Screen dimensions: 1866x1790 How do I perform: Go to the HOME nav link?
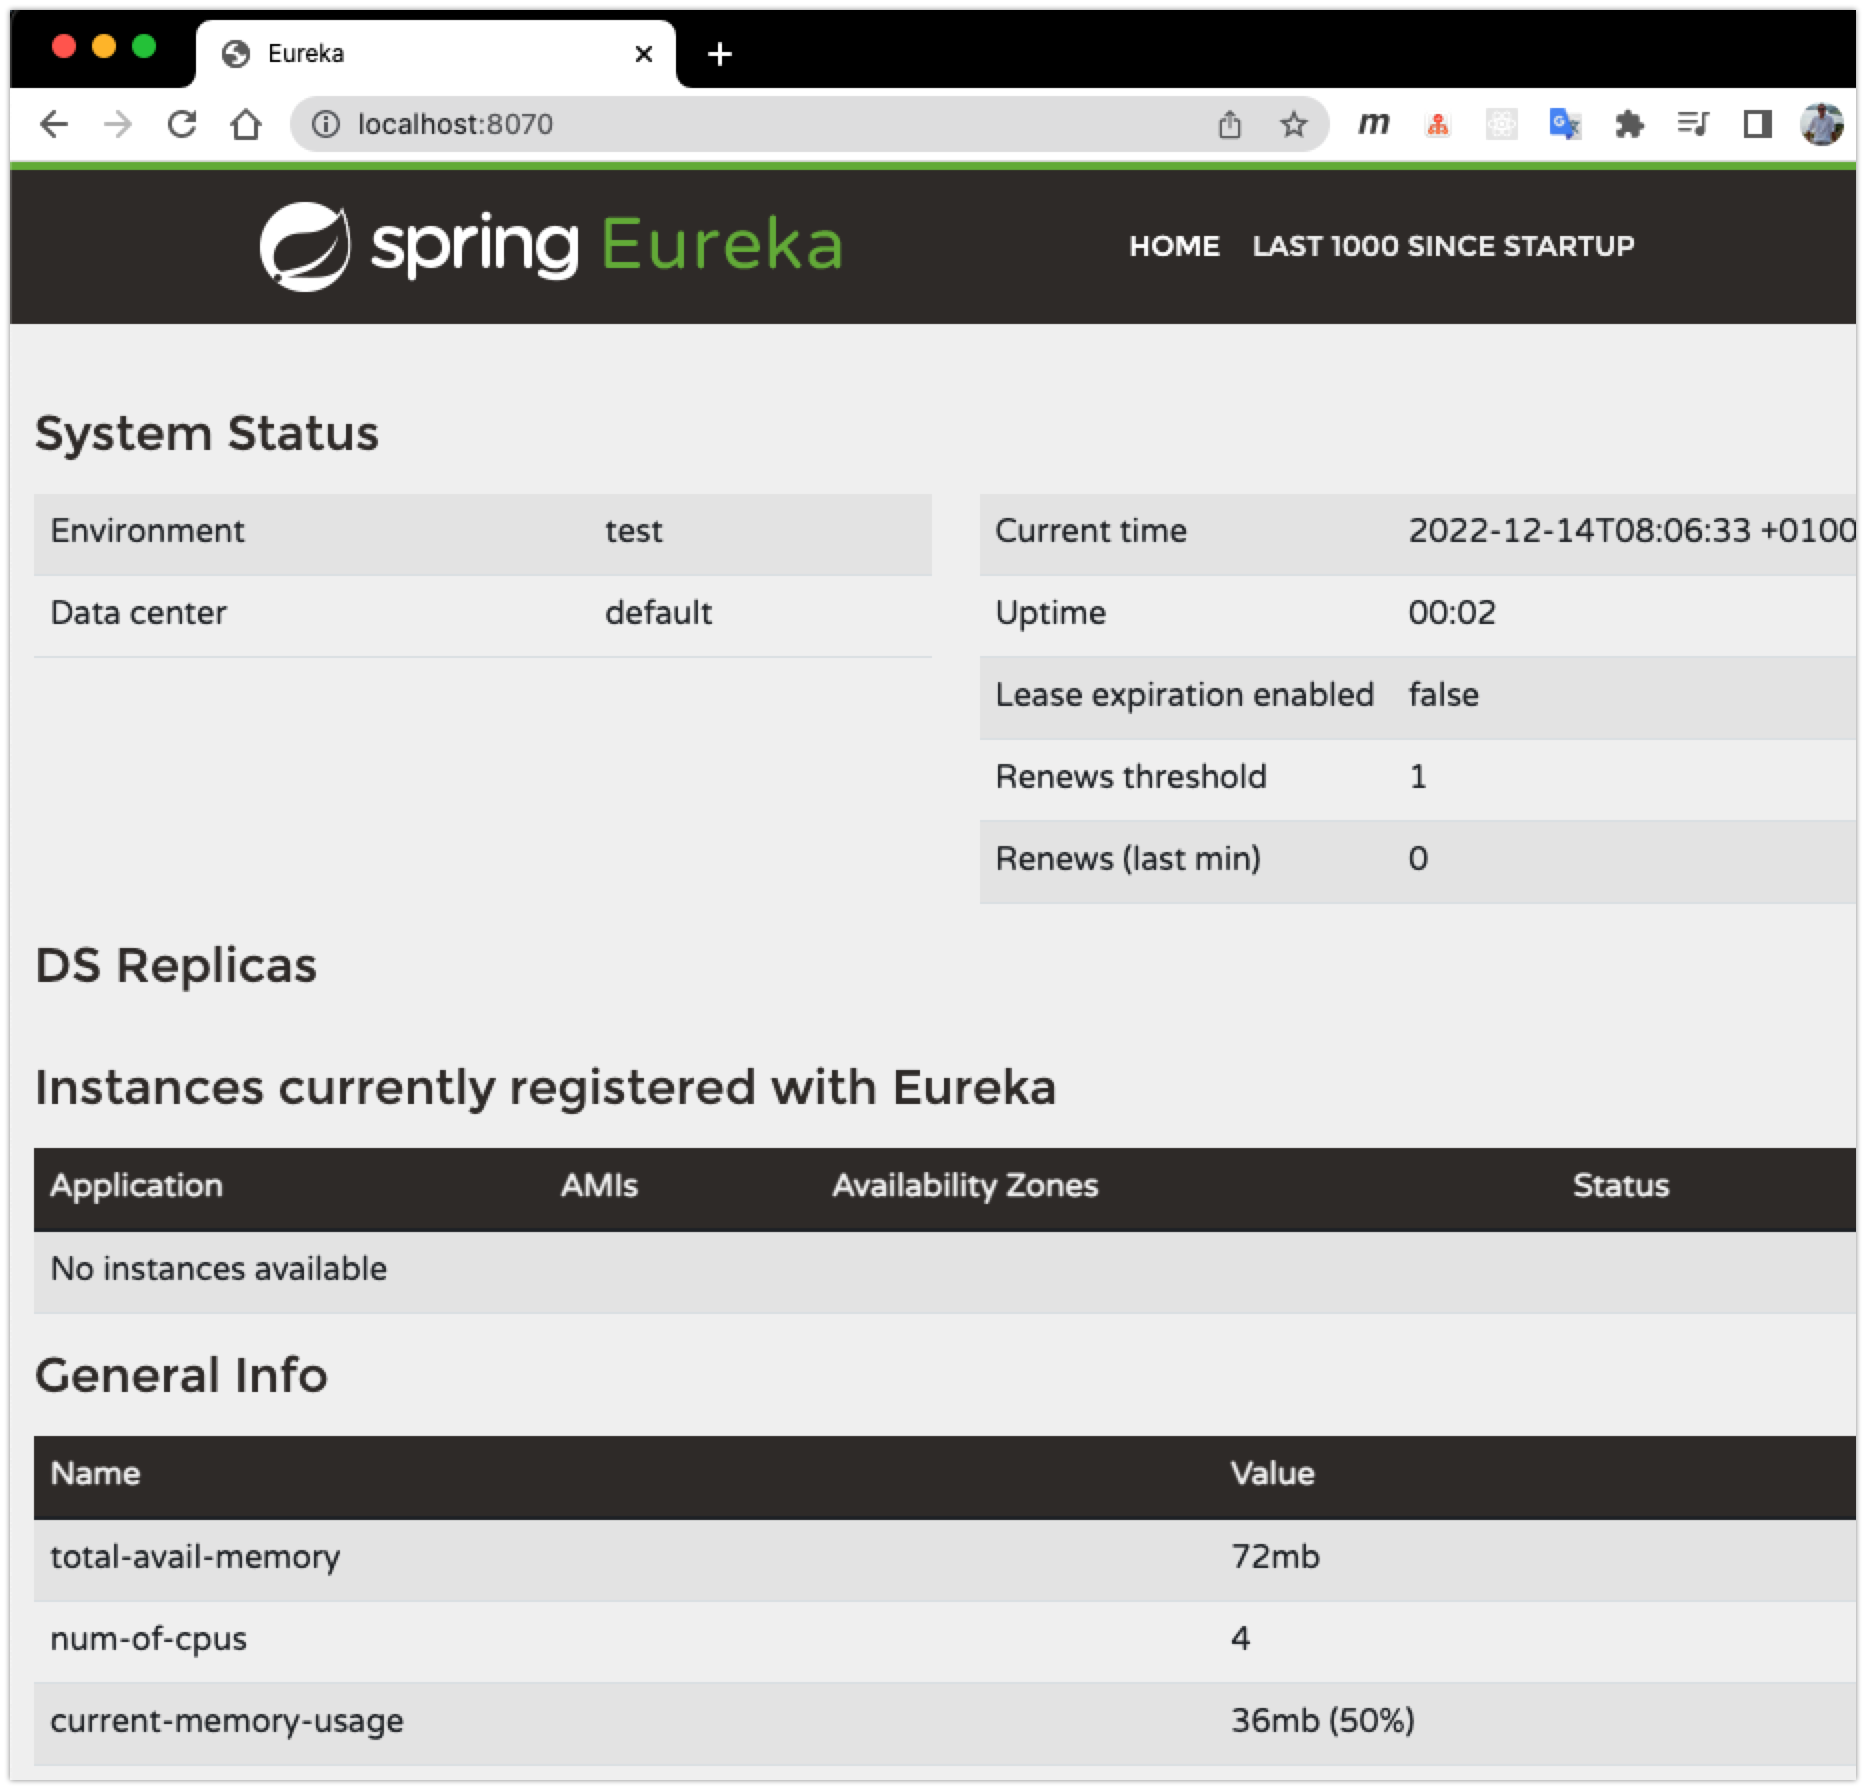pos(1174,246)
